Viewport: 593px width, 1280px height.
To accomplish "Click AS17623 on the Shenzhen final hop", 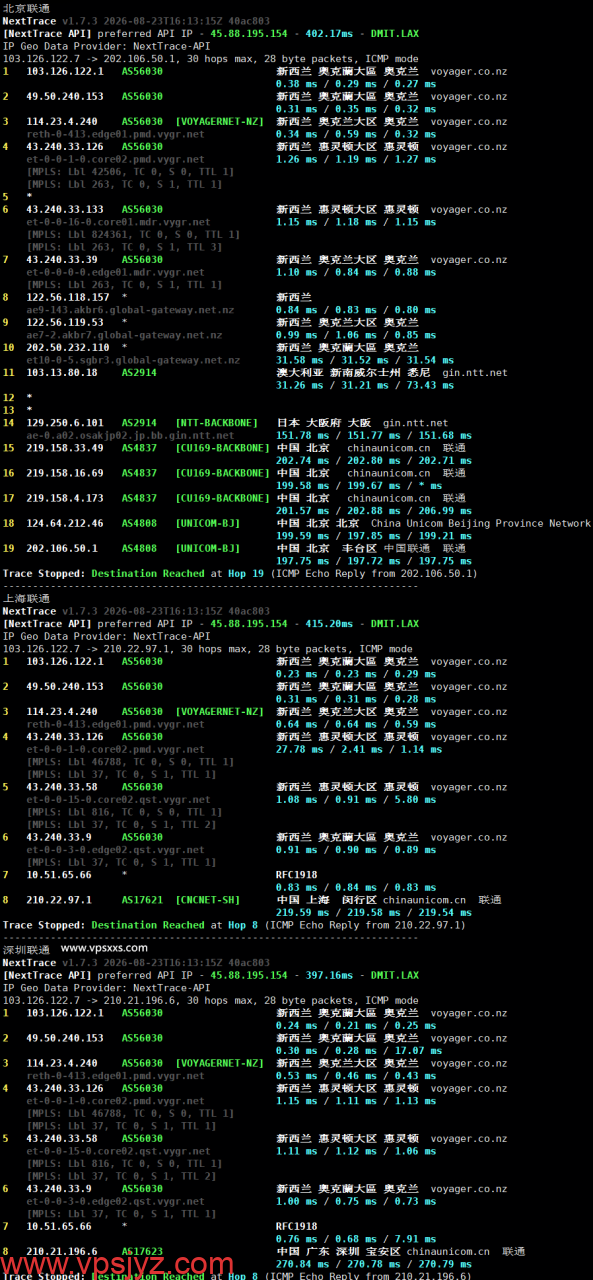I will (142, 1251).
